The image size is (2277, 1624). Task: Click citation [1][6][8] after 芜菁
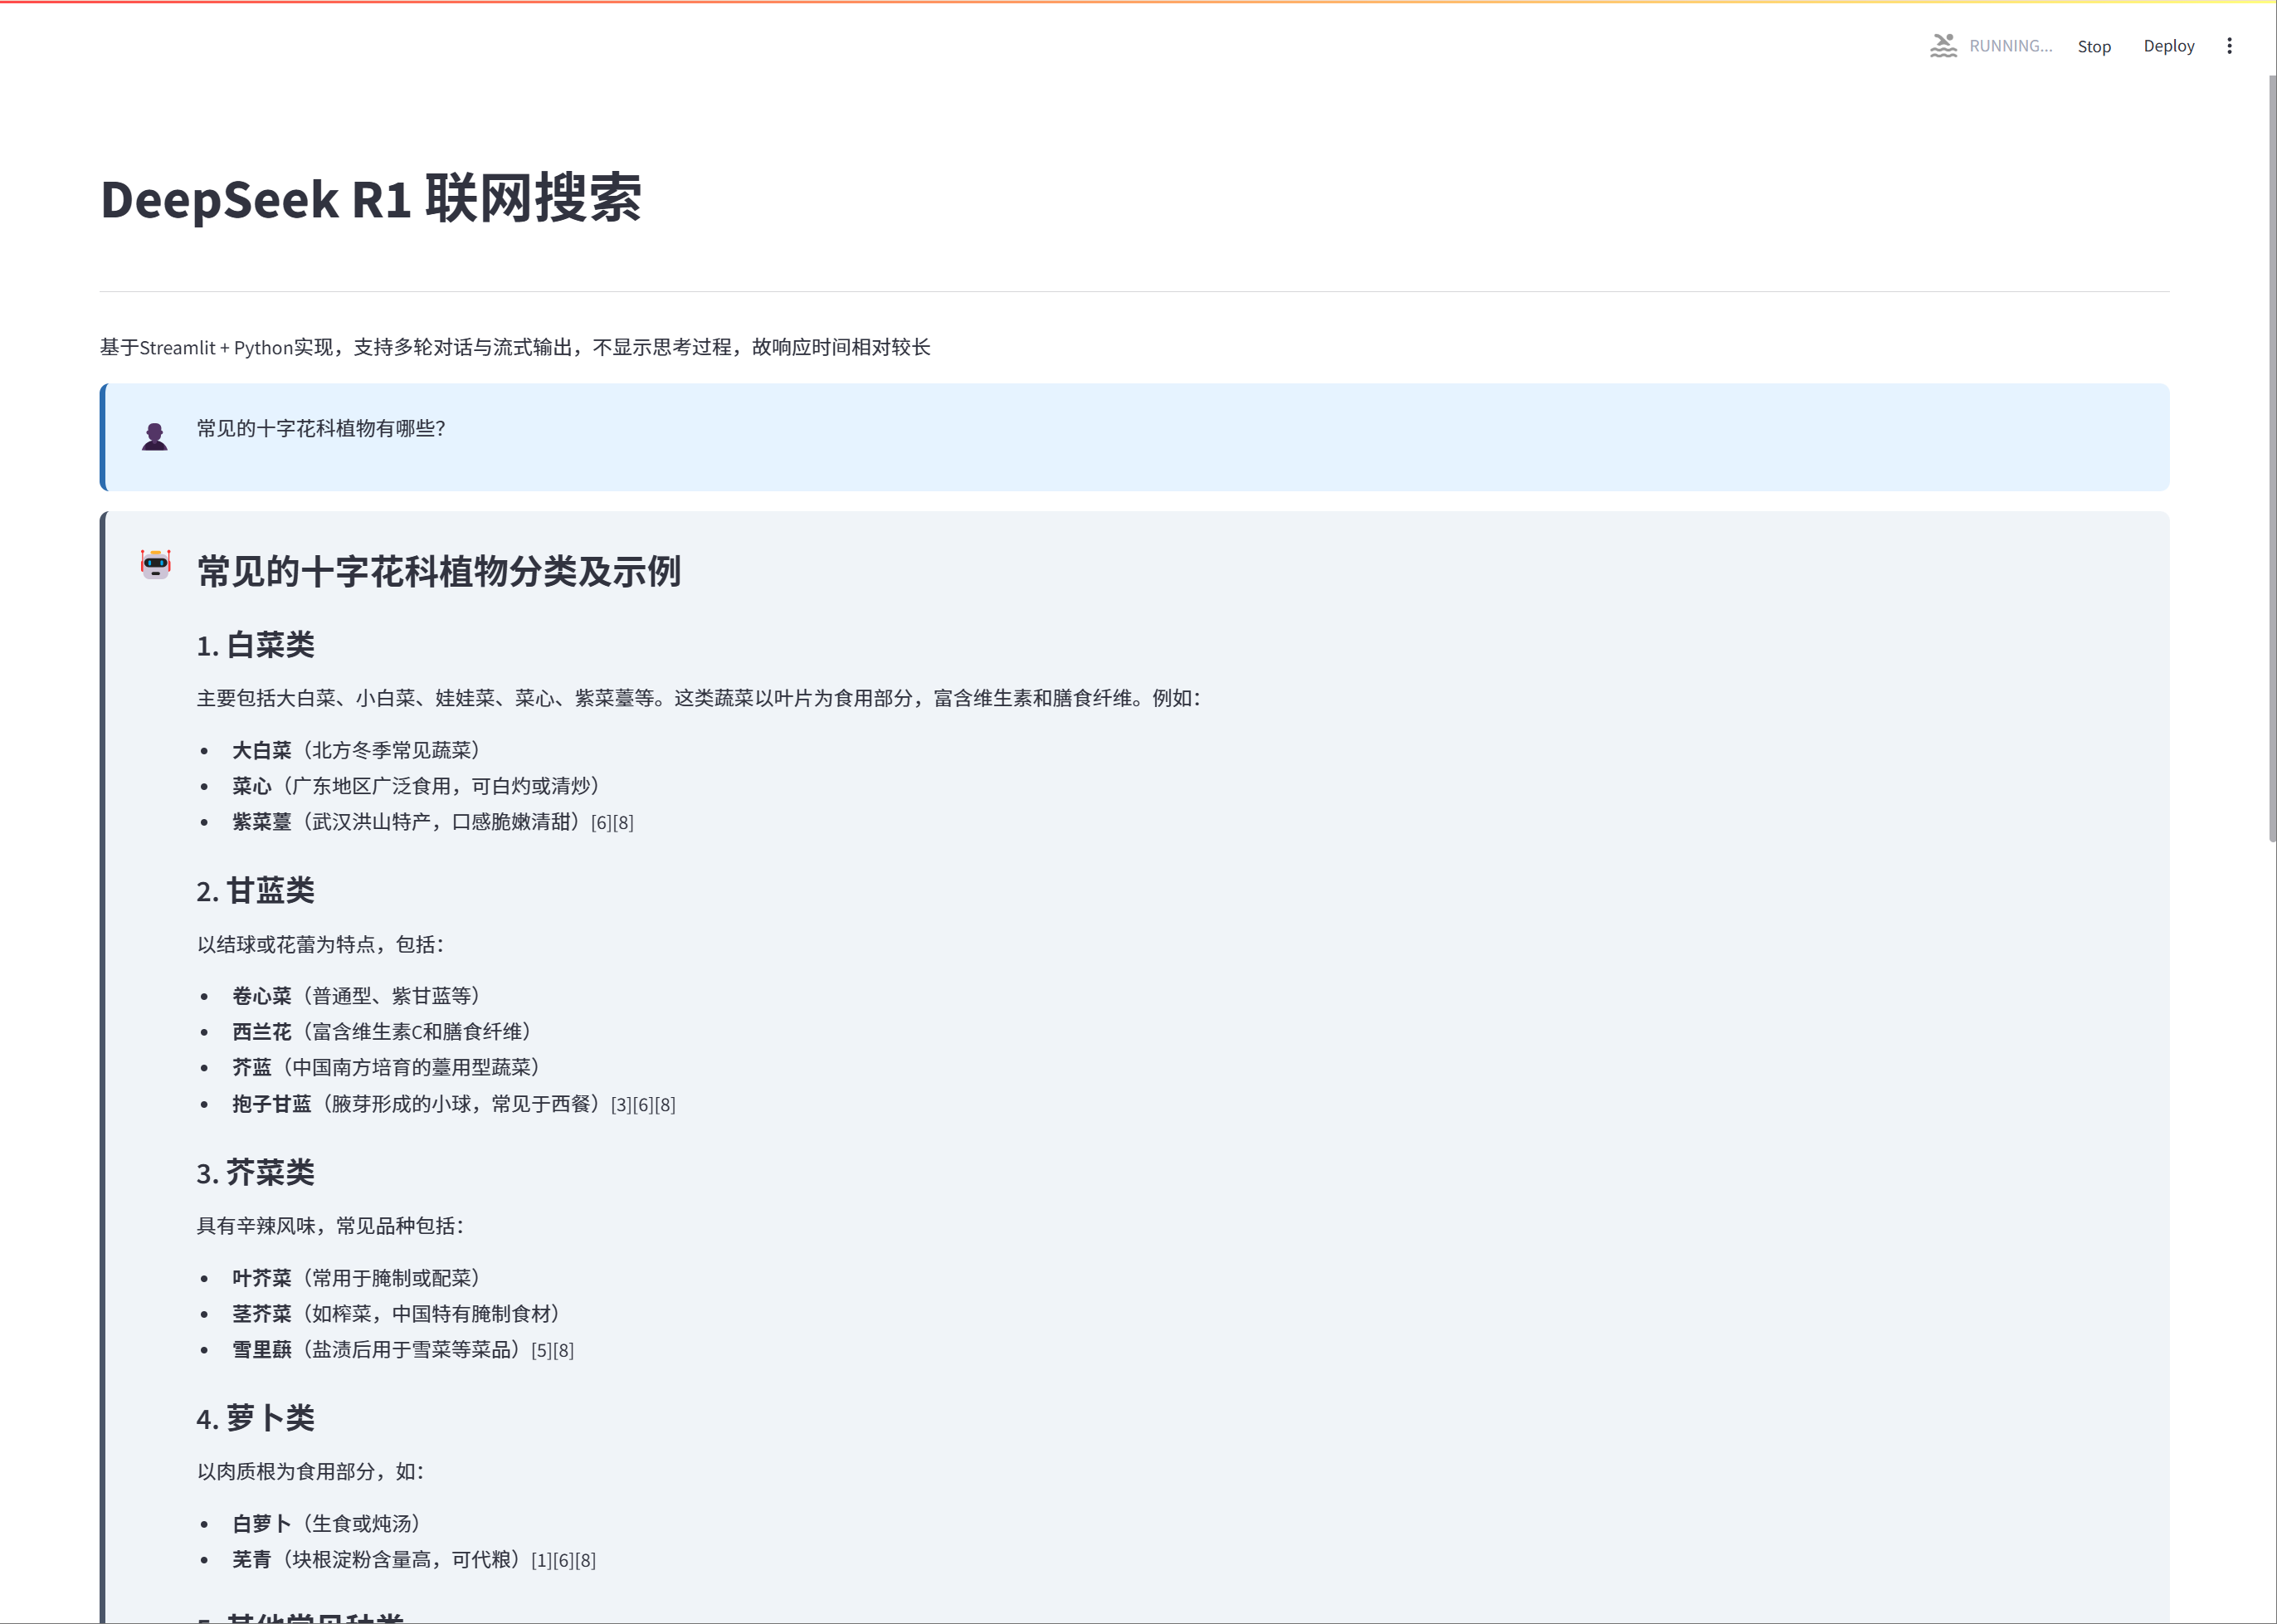click(563, 1561)
